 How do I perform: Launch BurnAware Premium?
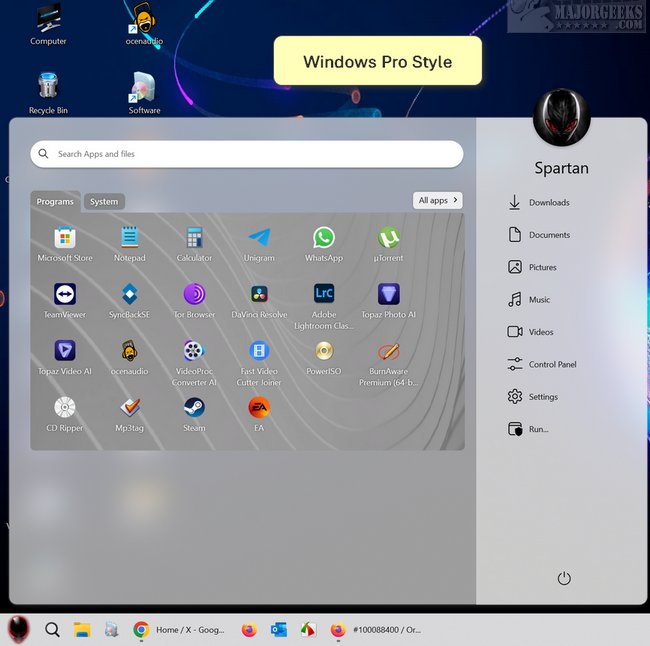point(388,364)
